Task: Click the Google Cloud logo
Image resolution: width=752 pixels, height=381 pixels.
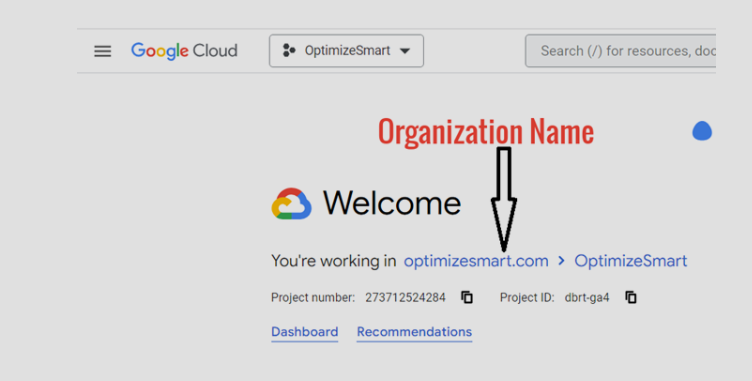Action: pyautogui.click(x=184, y=51)
